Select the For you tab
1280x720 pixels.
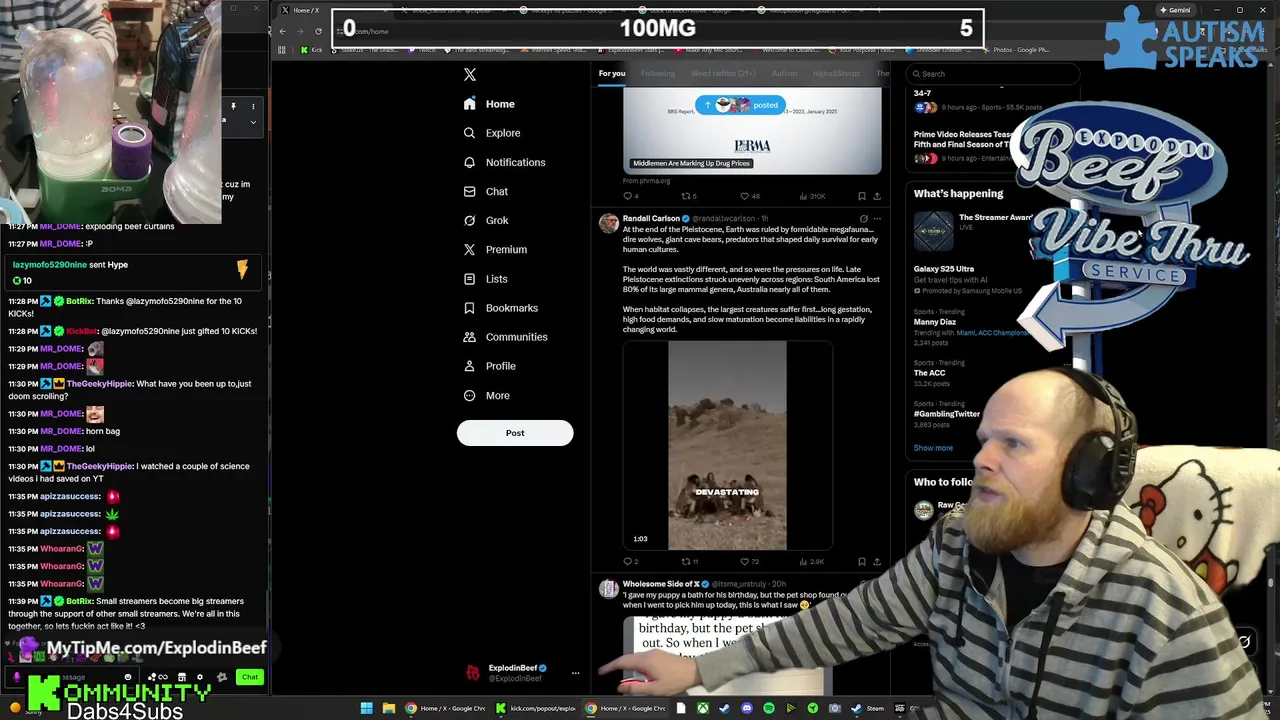(612, 73)
